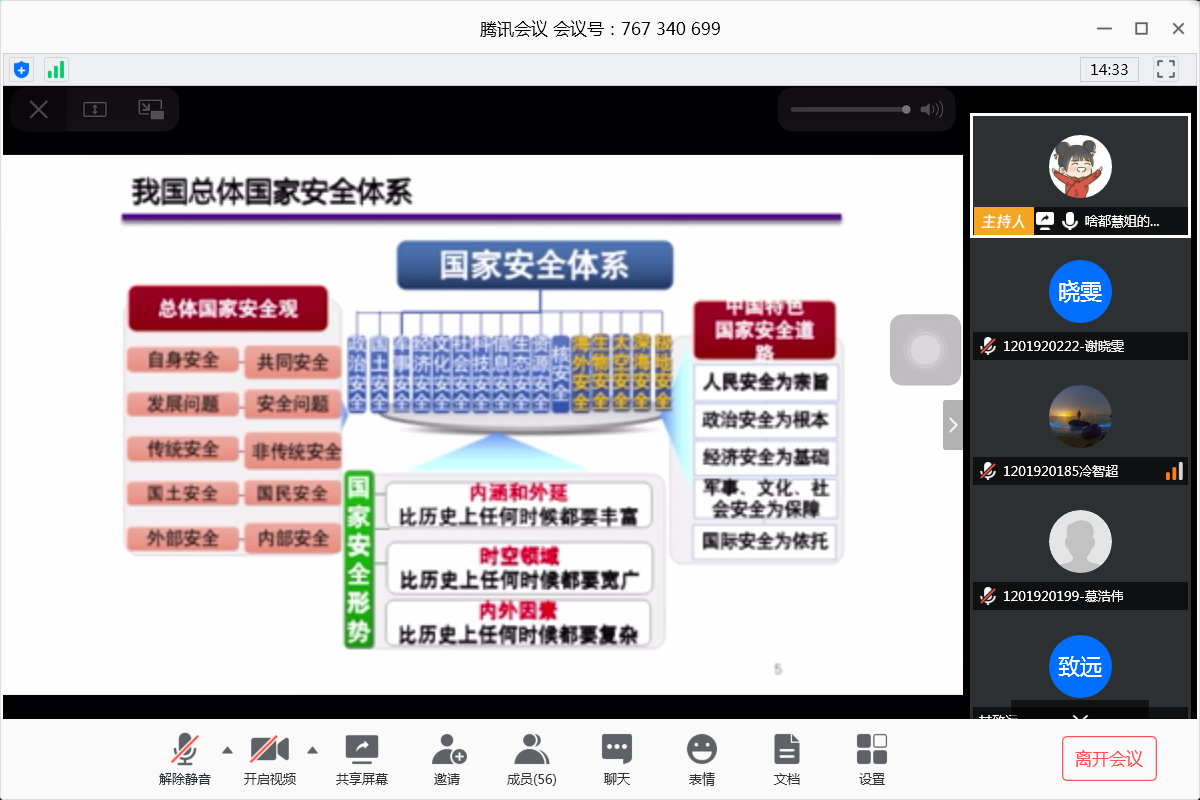Open the 聊天 chat window

point(617,758)
